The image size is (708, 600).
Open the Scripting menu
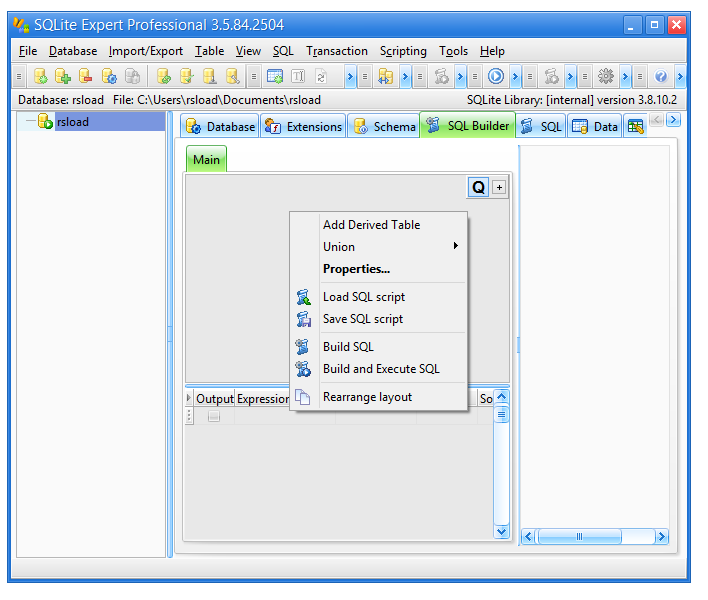coord(403,51)
